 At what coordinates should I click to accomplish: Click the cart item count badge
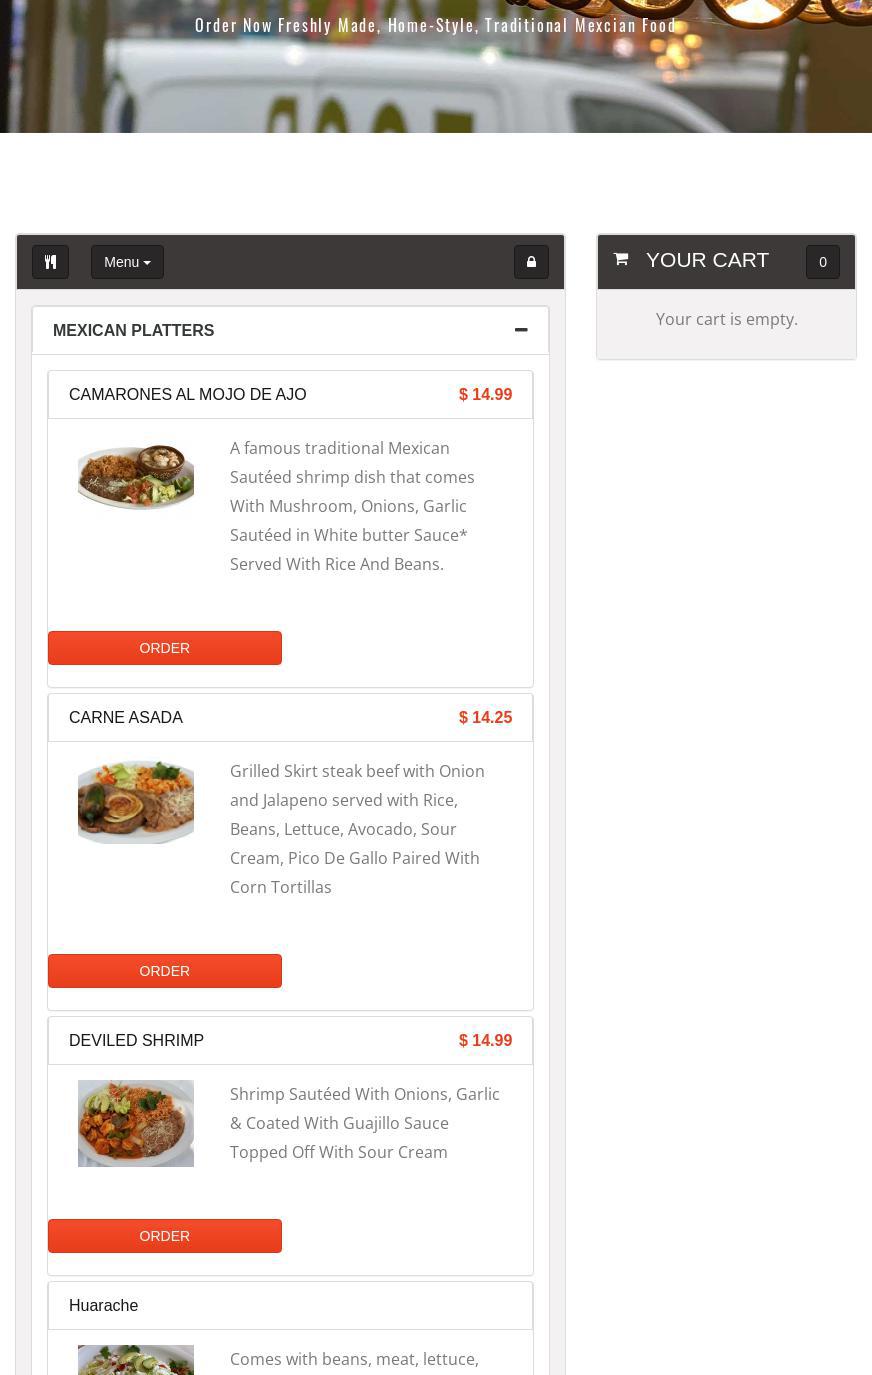(822, 262)
